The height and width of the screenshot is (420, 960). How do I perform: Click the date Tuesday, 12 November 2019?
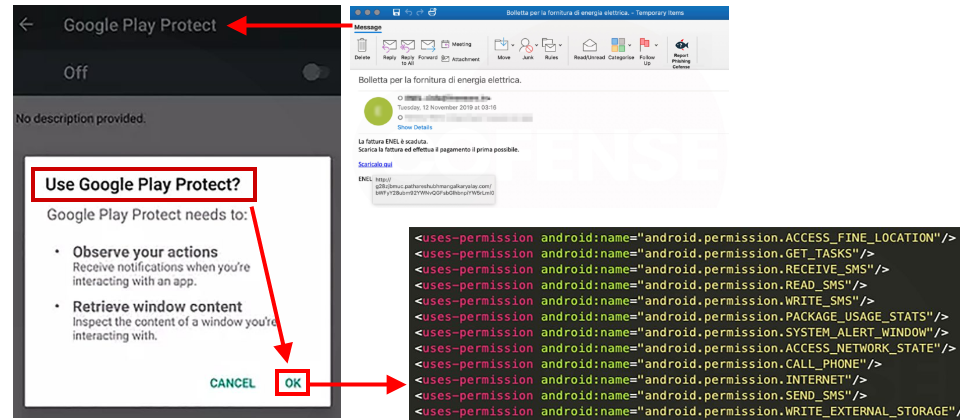tap(446, 107)
